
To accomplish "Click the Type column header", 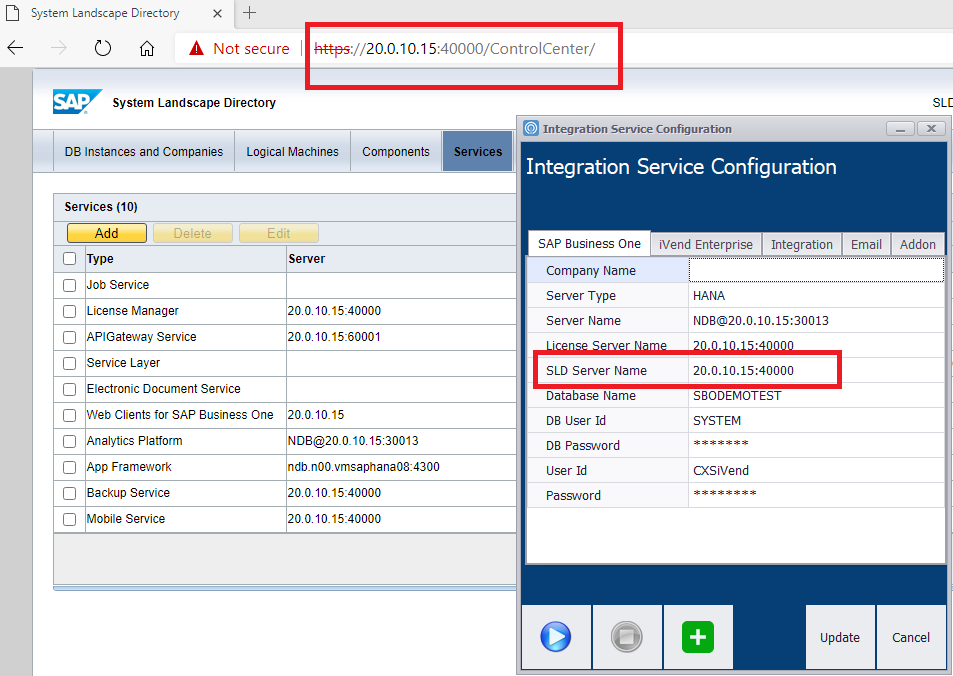I will tap(100, 259).
